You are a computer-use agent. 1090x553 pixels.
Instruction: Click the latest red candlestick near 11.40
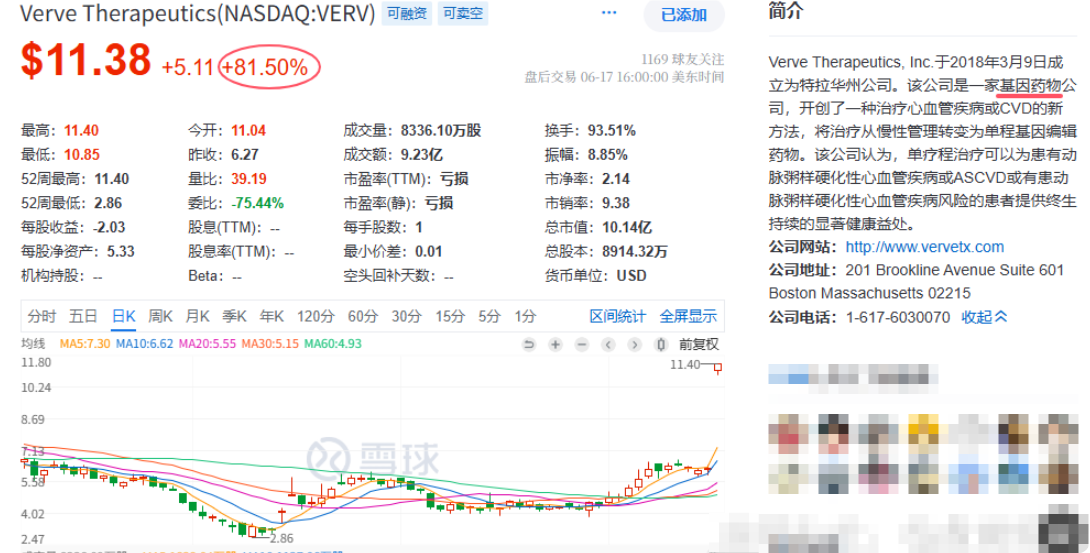point(718,368)
